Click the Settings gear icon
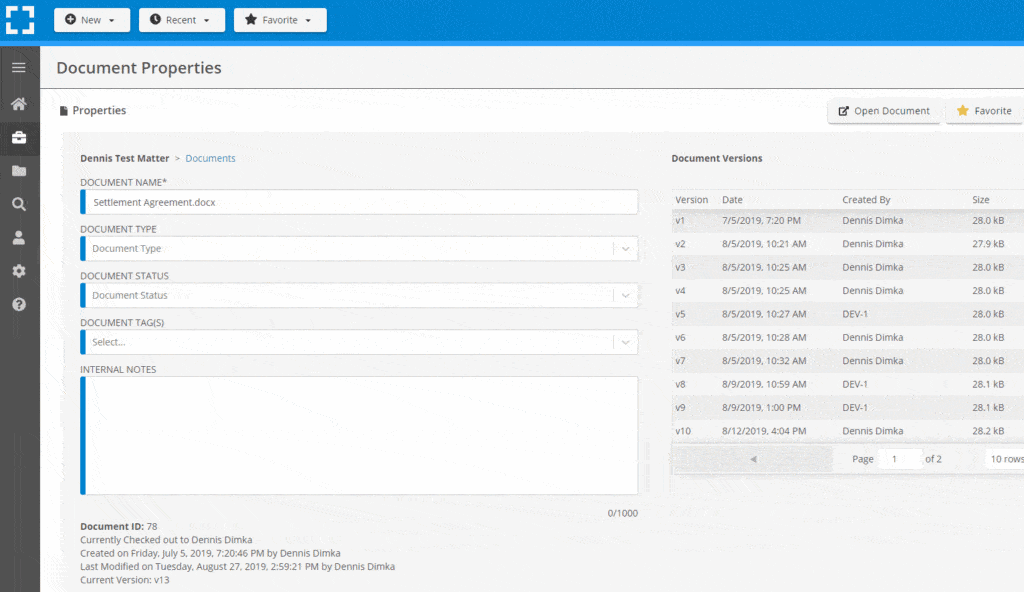Screen dimensions: 1024x592 [18, 270]
